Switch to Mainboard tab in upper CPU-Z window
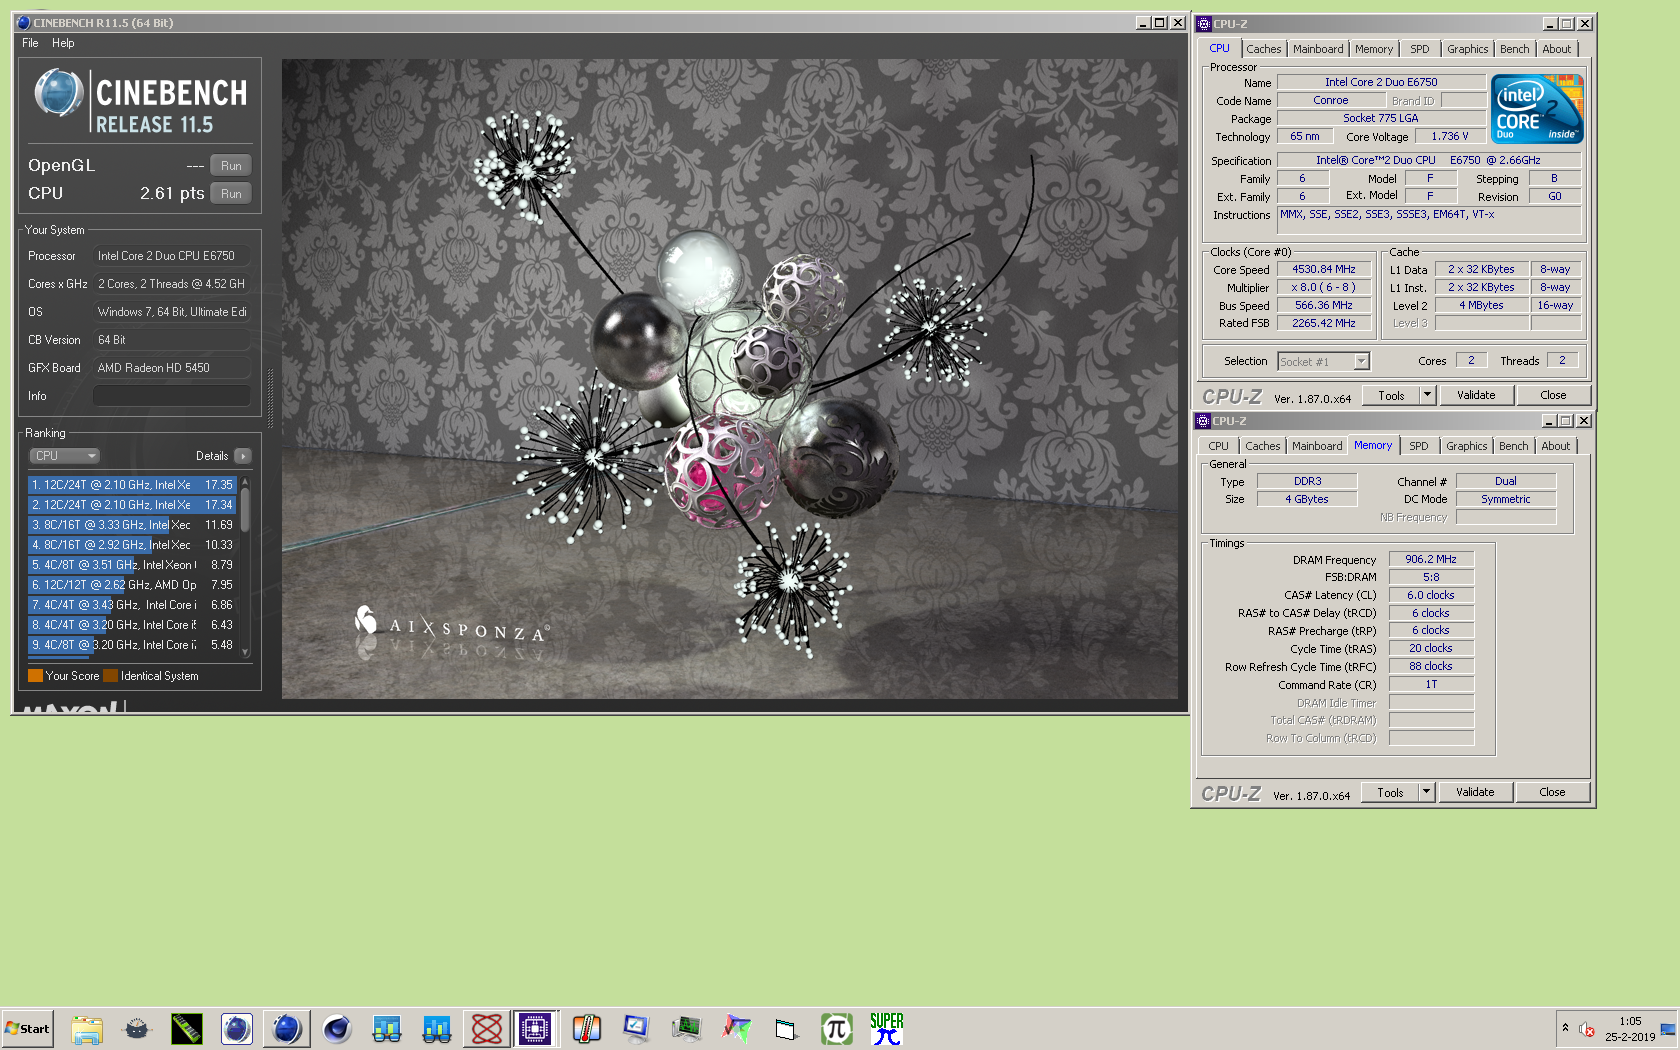 1318,49
